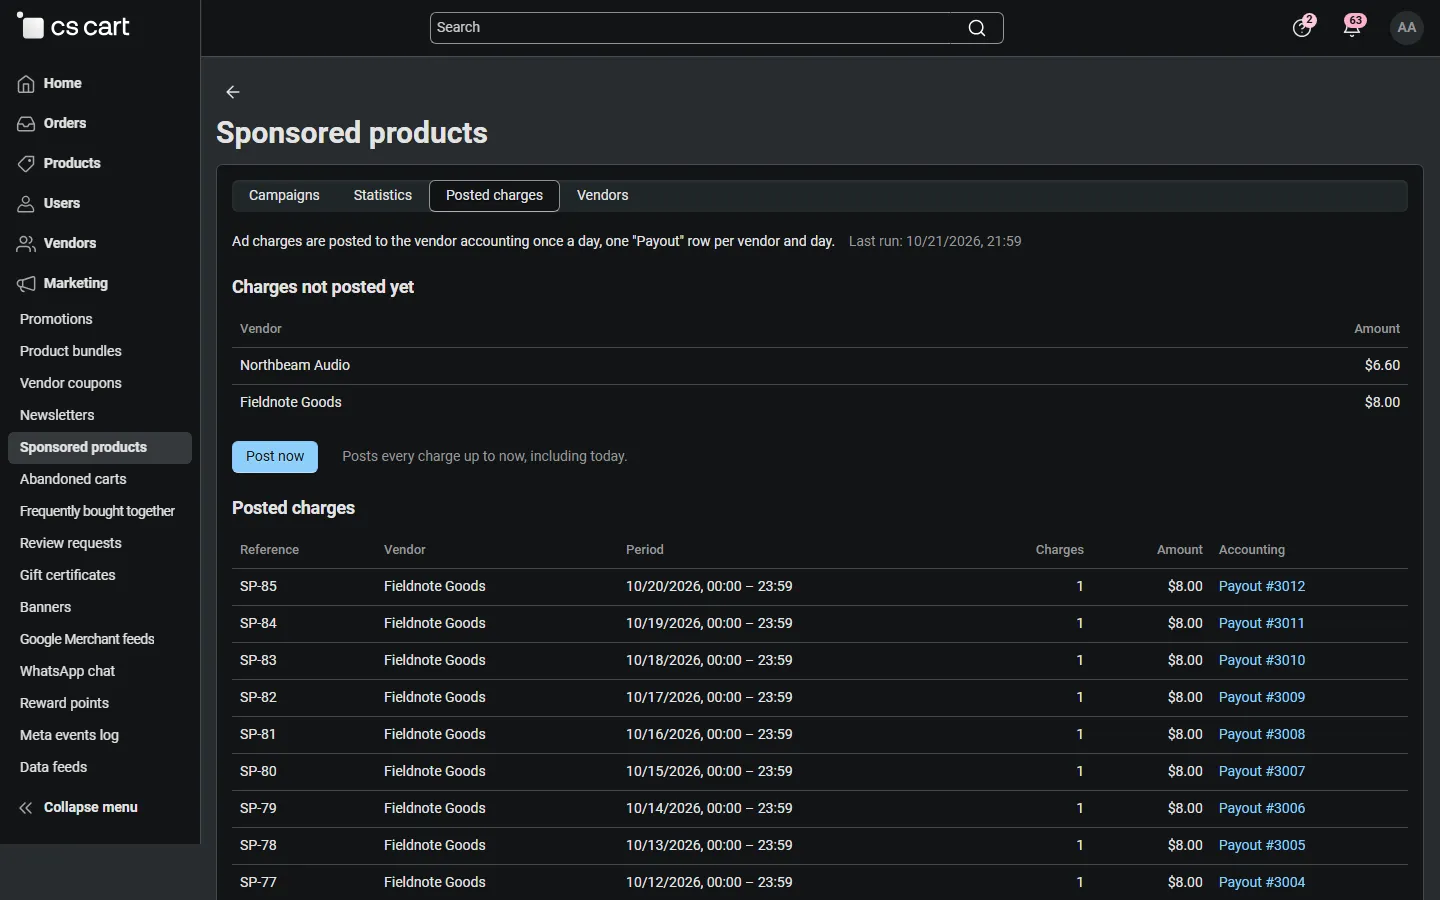
Task: Open the Vendors tab
Action: point(603,195)
